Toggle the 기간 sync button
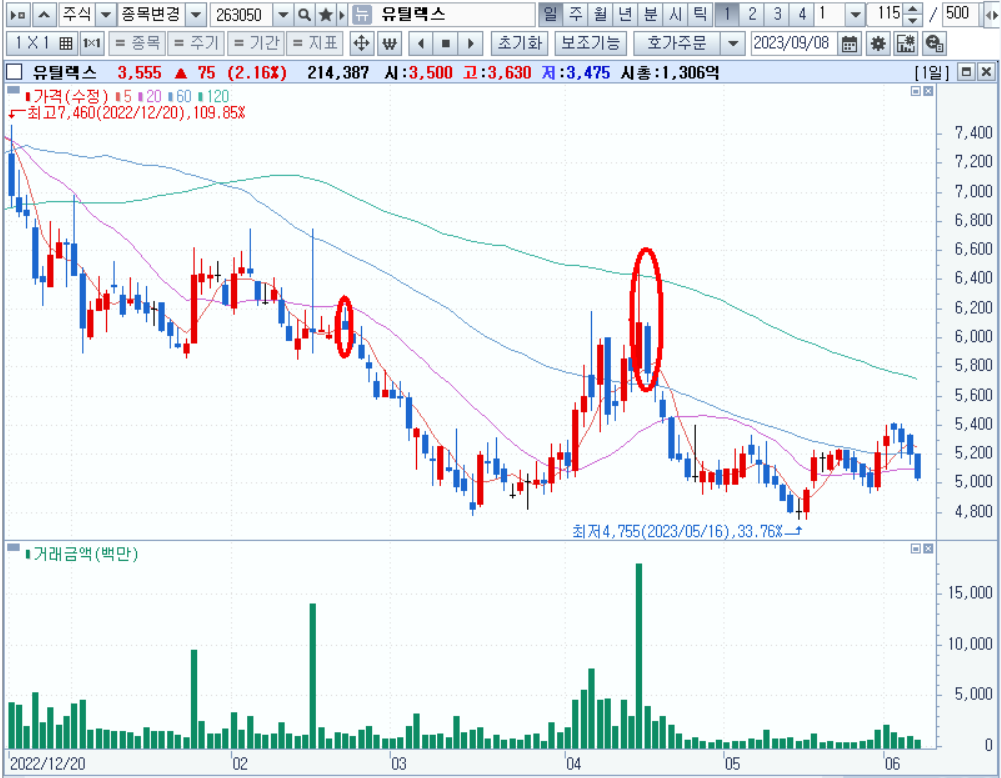 [257, 43]
